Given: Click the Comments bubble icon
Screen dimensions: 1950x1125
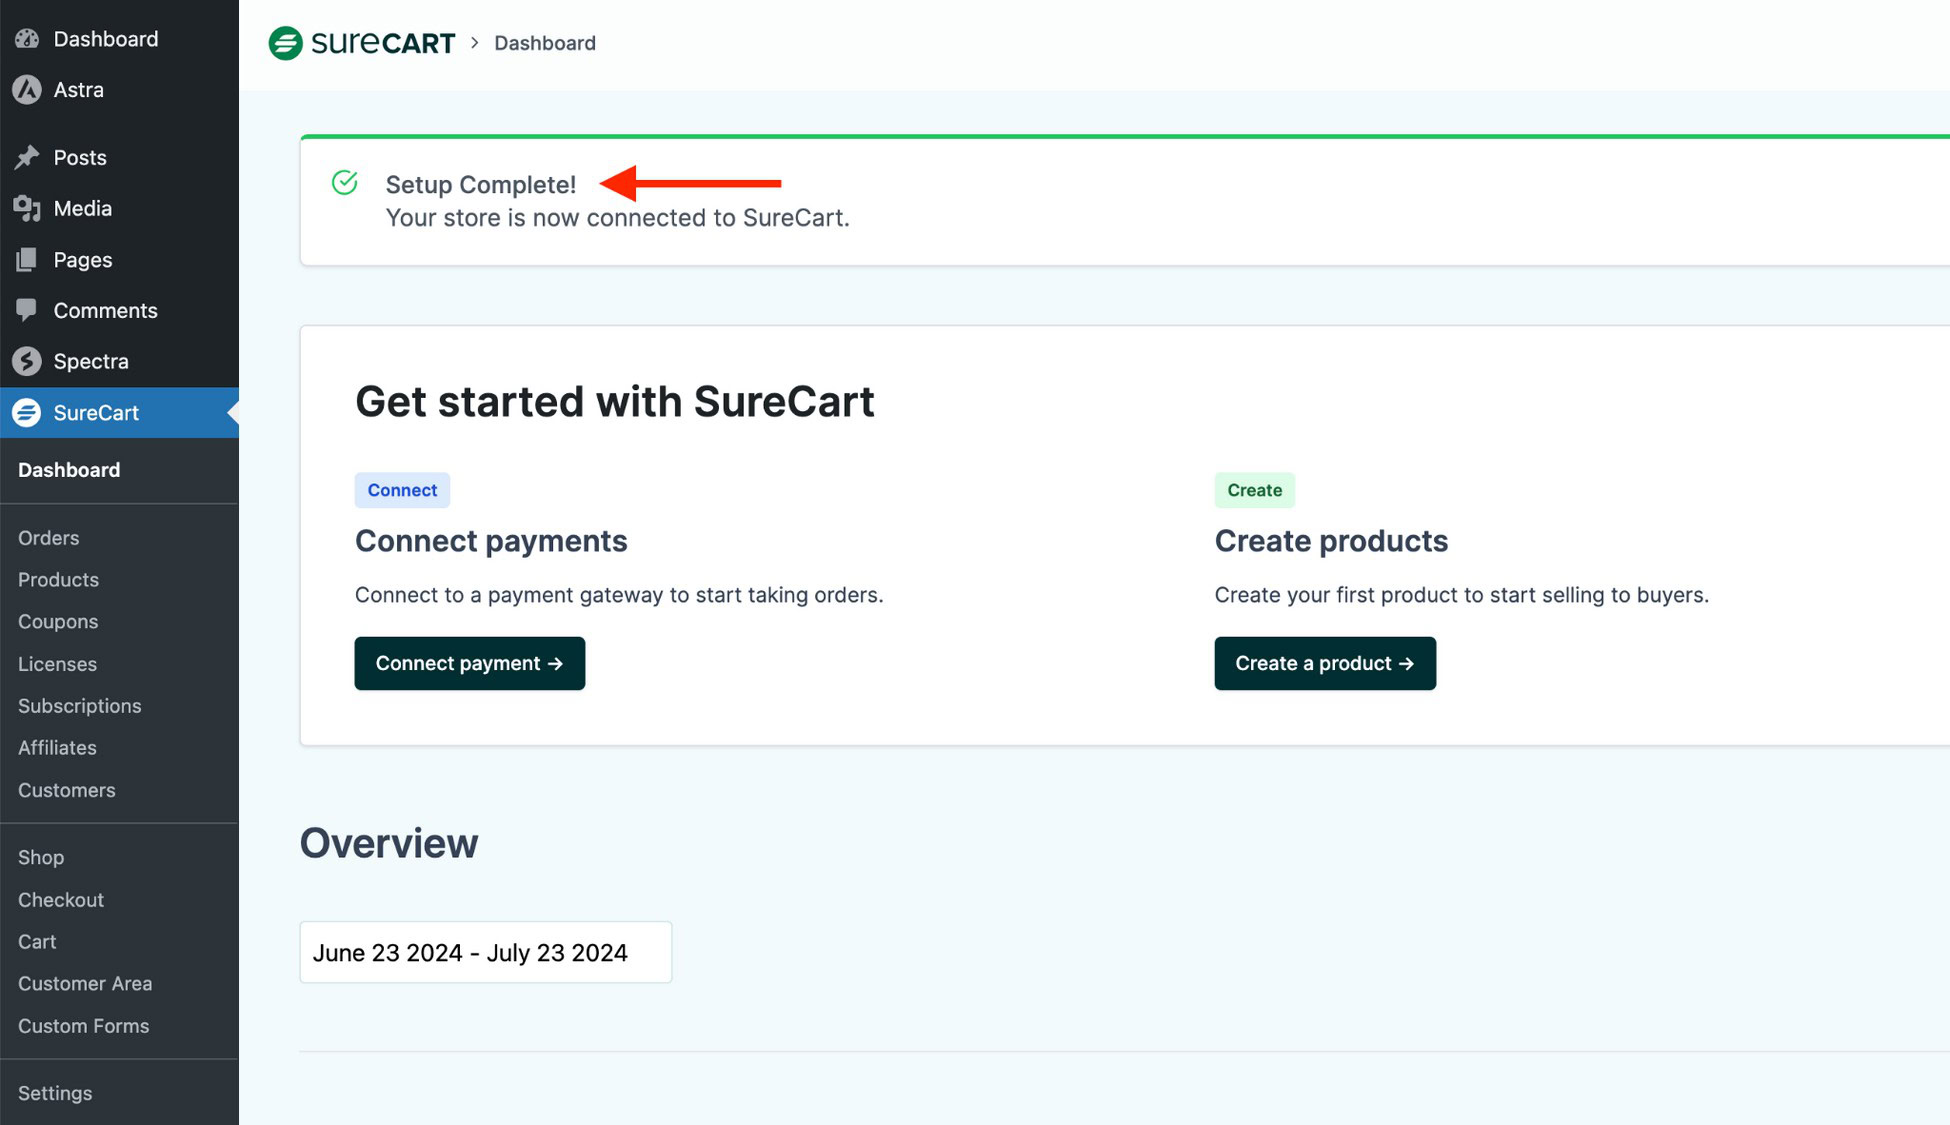Looking at the screenshot, I should click(x=27, y=310).
